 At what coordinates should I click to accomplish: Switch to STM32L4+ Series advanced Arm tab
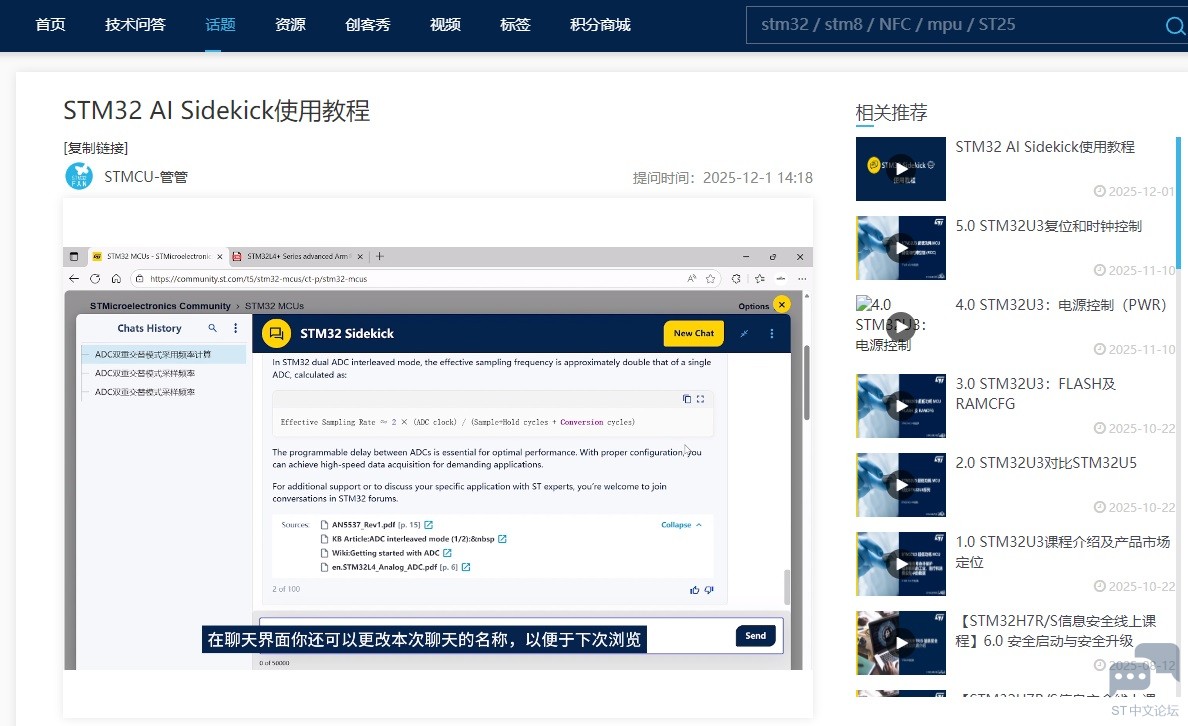[x=297, y=256]
